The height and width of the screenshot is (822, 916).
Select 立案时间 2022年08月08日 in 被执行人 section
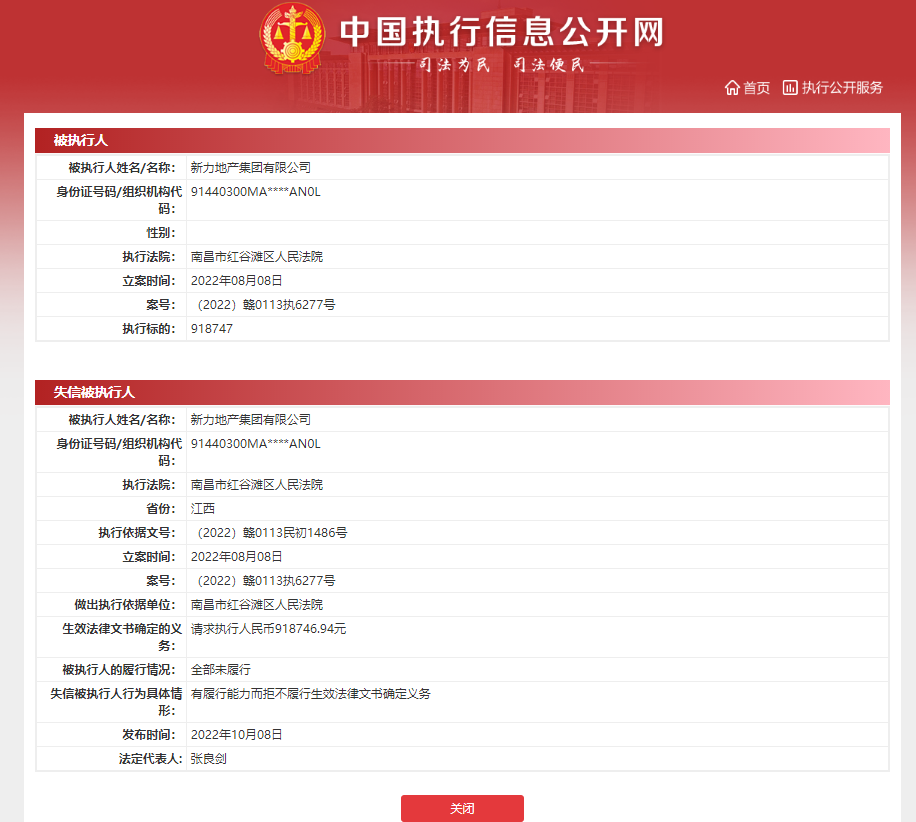[x=236, y=280]
